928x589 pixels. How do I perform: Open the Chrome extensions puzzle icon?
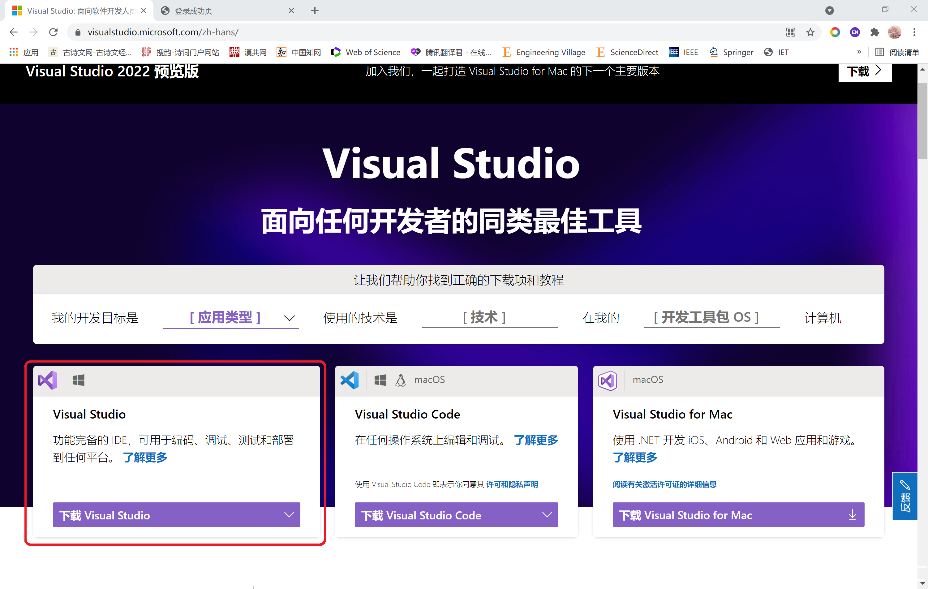coord(874,32)
